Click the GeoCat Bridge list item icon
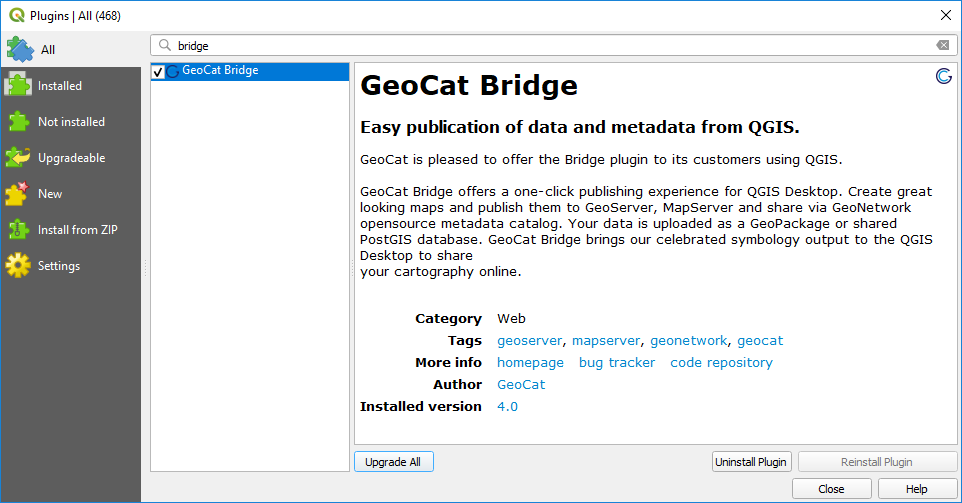962x503 pixels. pyautogui.click(x=173, y=71)
